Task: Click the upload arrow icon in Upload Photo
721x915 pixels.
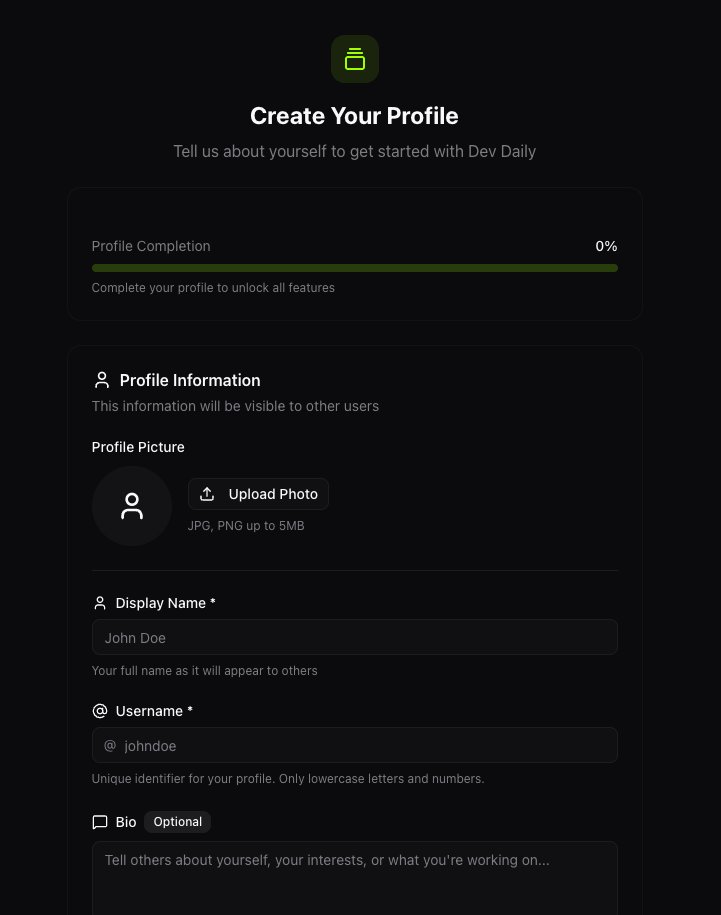Action: point(207,494)
